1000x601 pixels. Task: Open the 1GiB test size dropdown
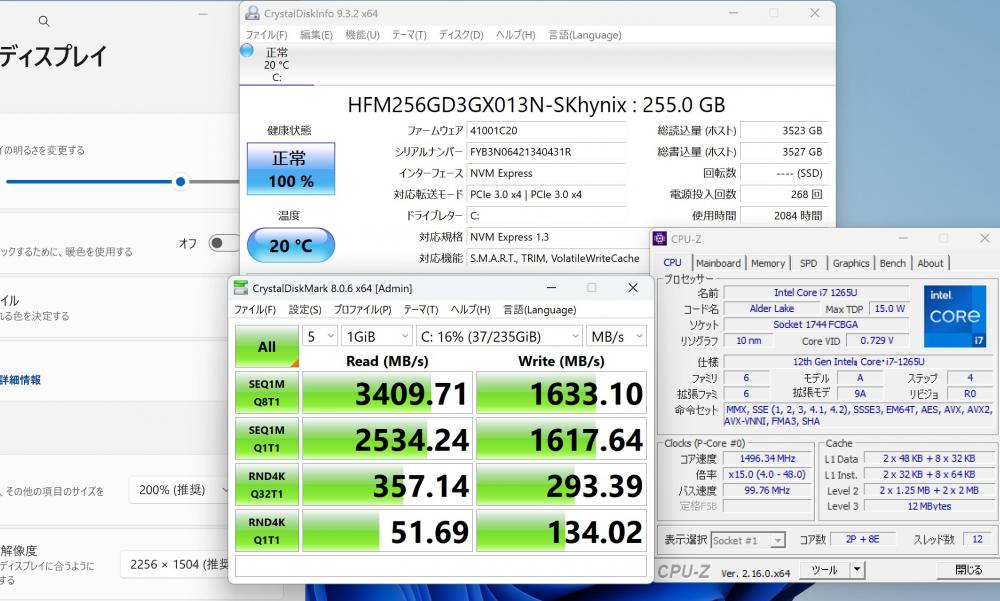(375, 336)
